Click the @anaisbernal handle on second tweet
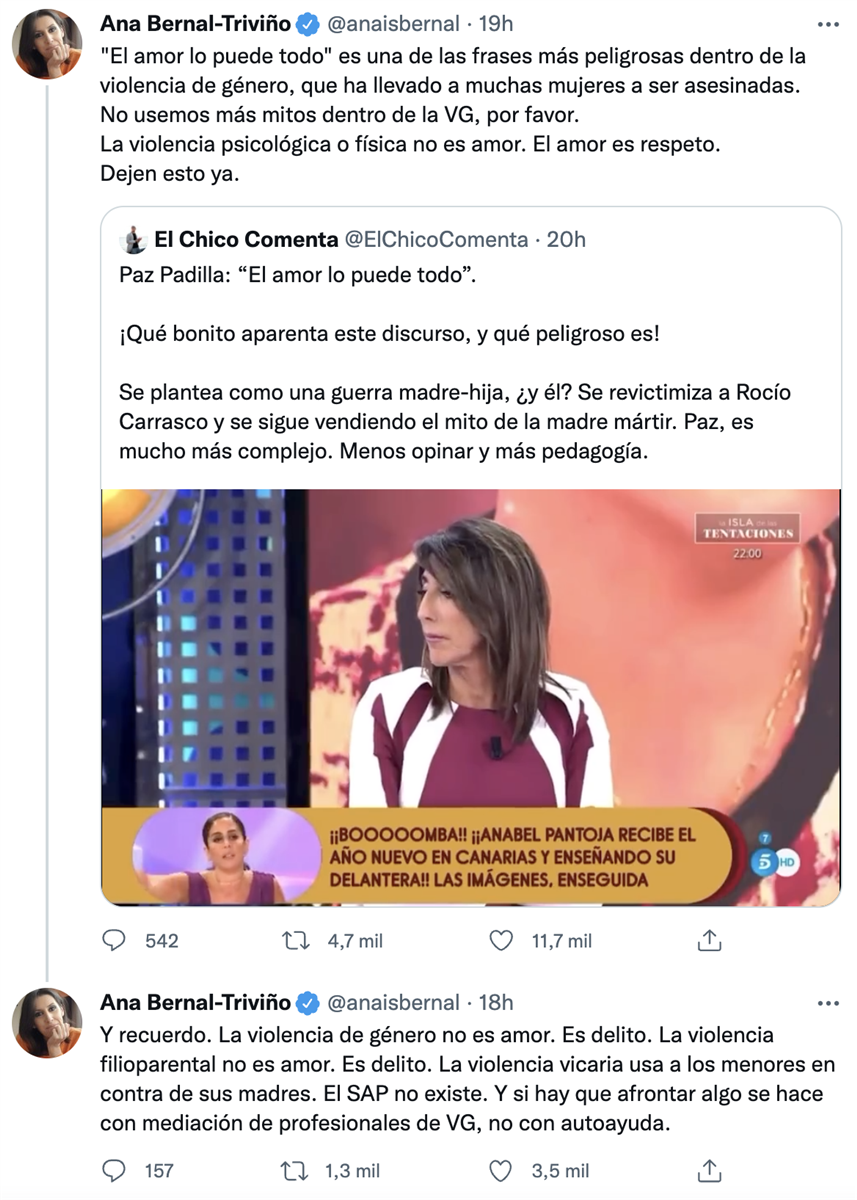 393,1002
